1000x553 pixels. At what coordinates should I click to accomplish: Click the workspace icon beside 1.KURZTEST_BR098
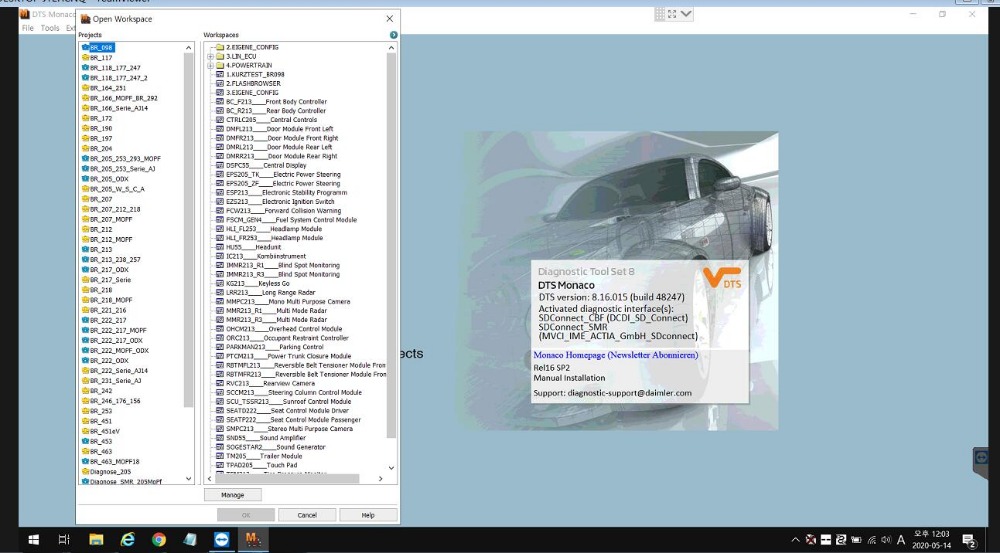(x=220, y=75)
